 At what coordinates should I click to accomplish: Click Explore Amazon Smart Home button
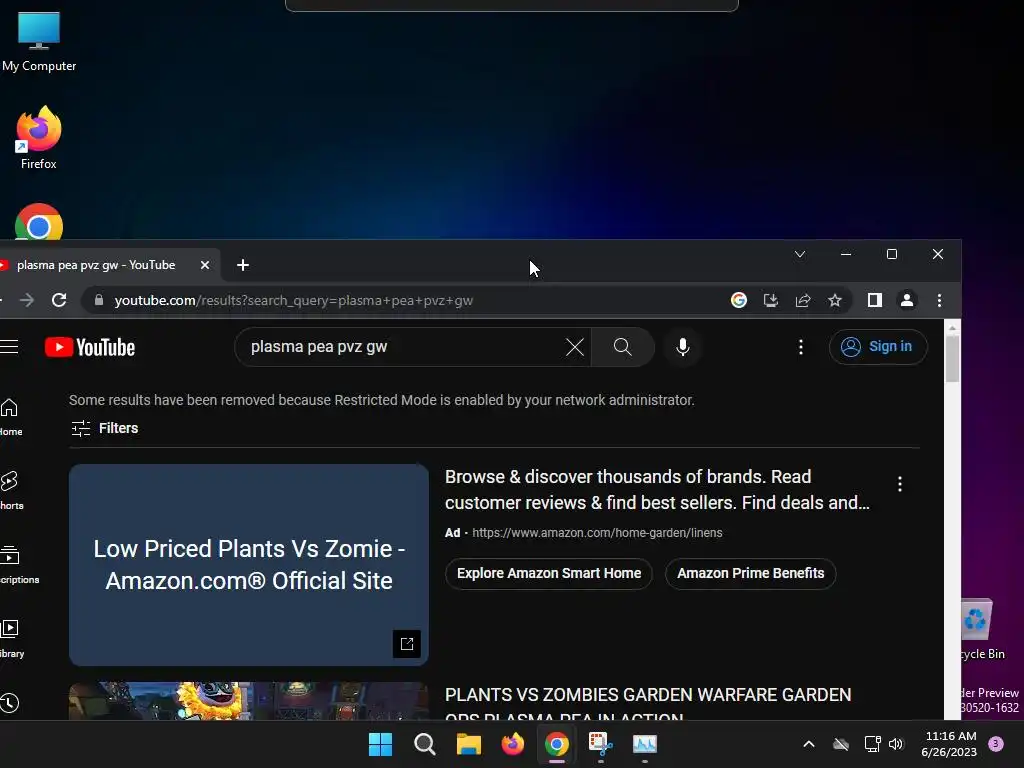[x=549, y=573]
